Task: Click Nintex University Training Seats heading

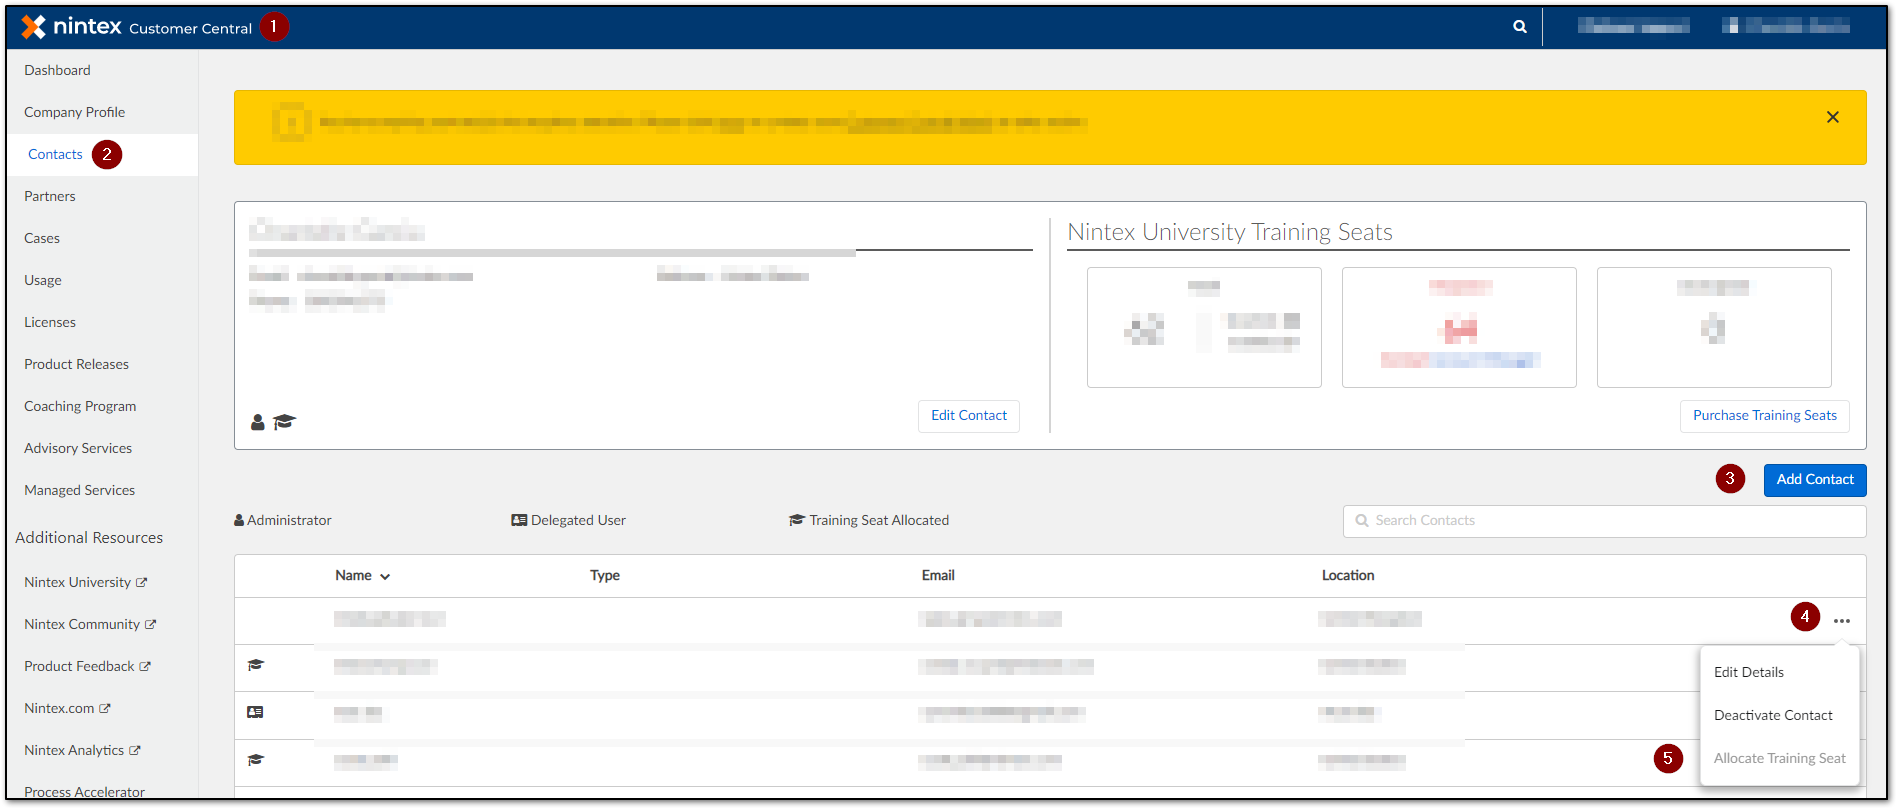Action: pos(1230,232)
